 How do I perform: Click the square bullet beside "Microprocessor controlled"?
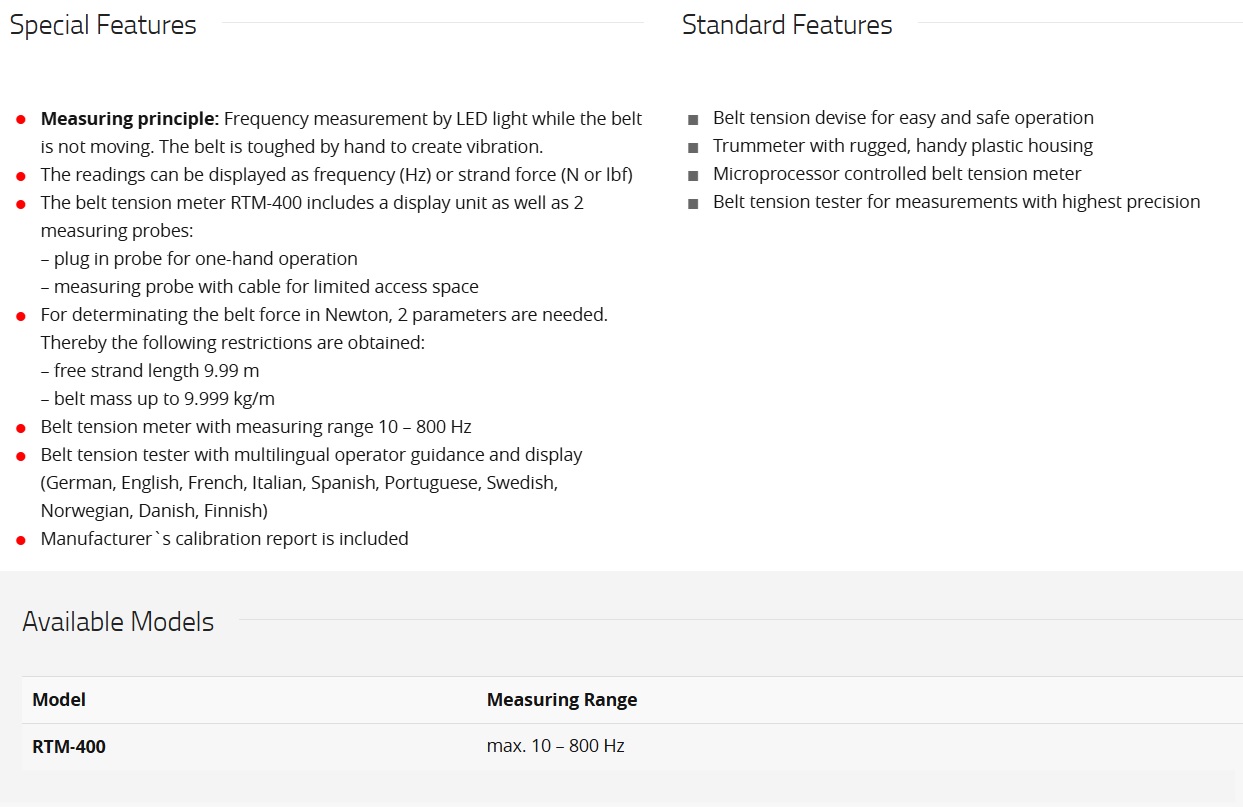pos(693,176)
